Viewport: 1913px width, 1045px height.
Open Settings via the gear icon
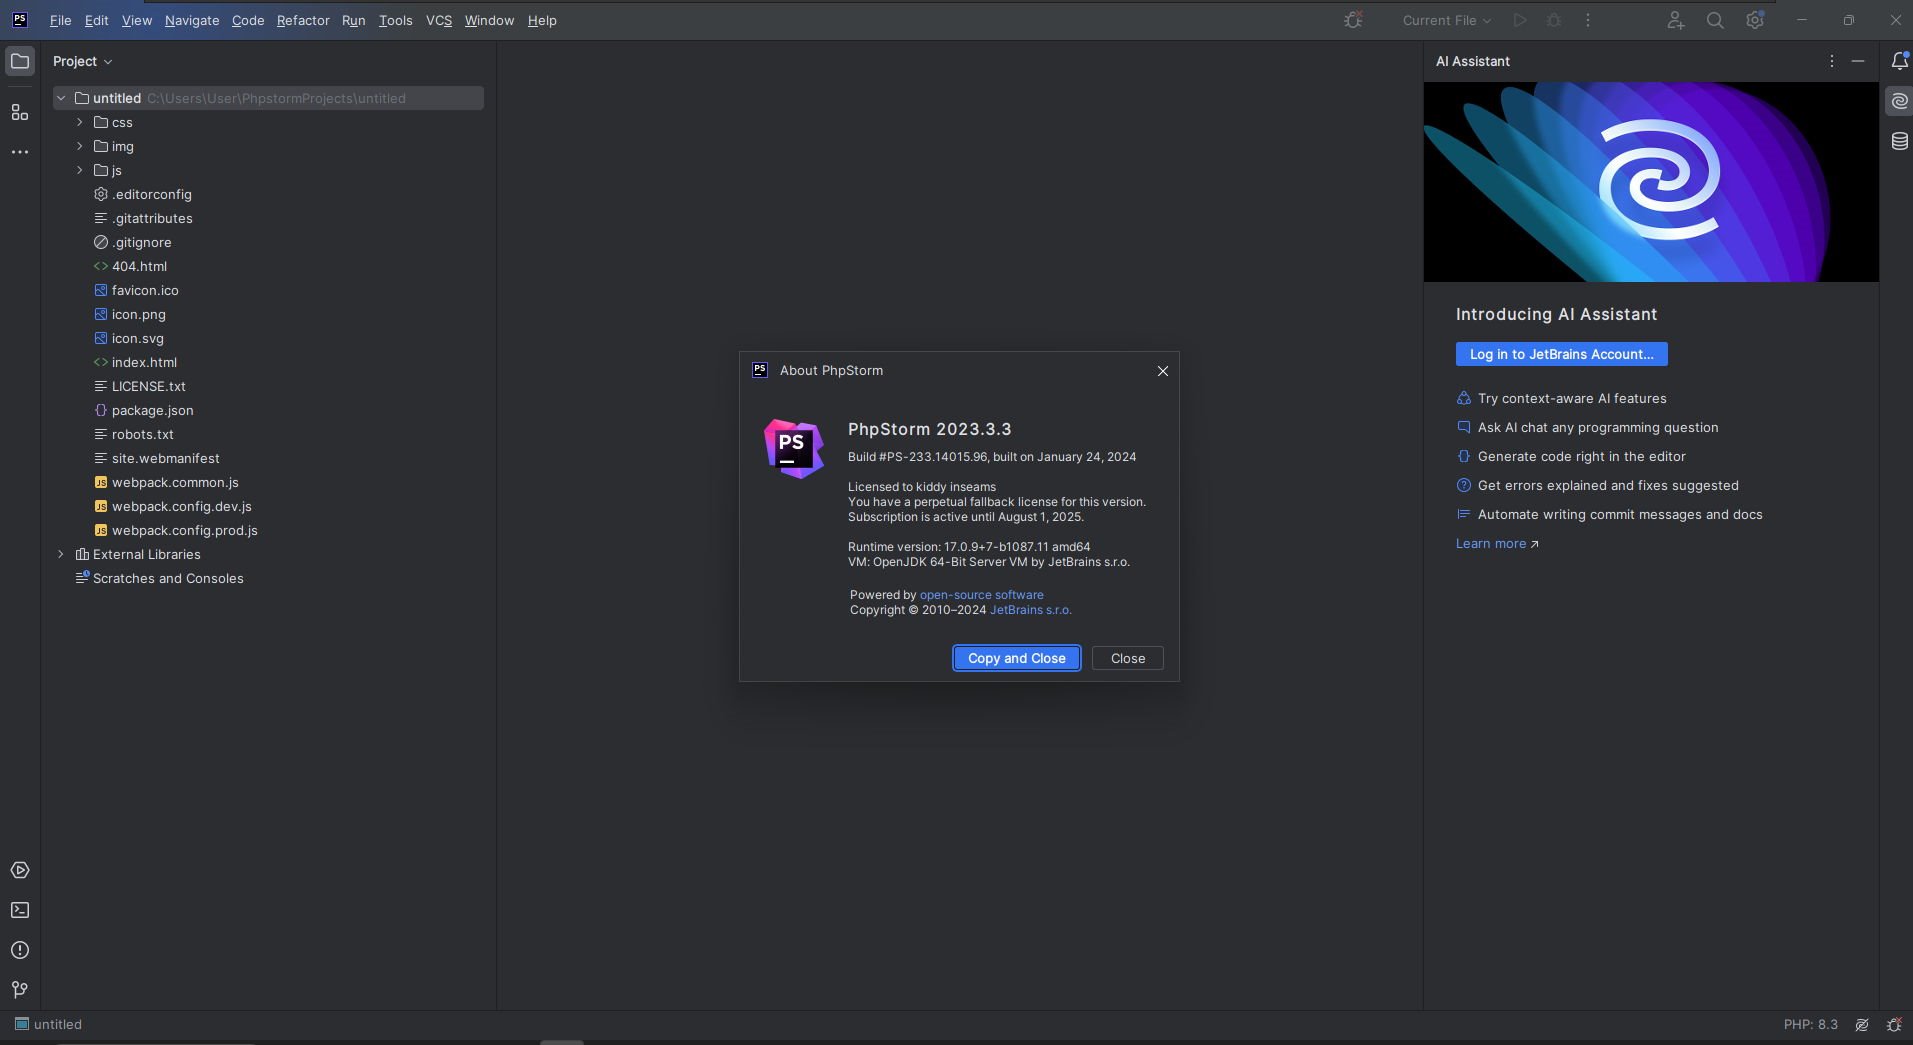pos(1755,20)
